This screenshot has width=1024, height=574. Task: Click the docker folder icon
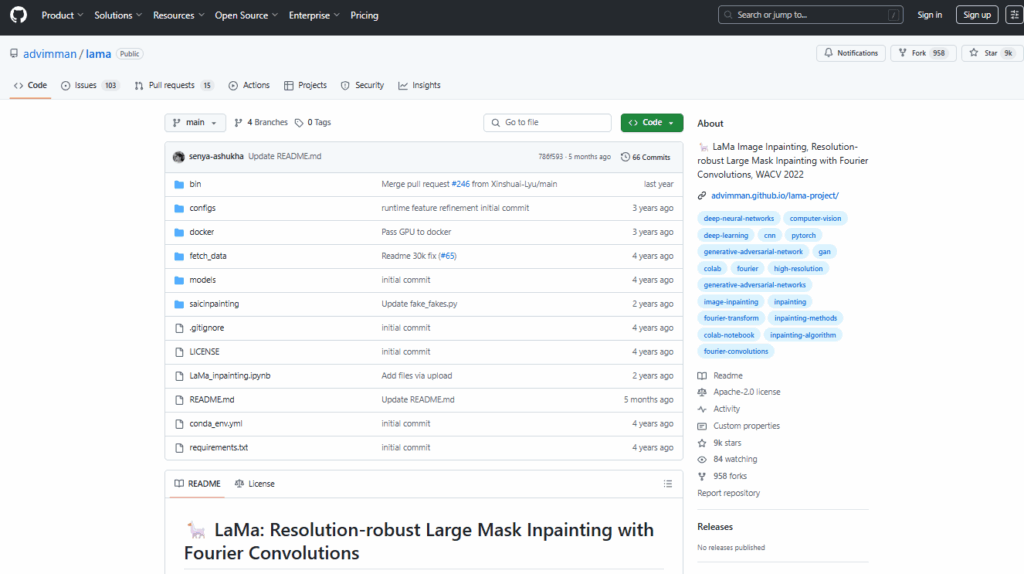coord(179,232)
